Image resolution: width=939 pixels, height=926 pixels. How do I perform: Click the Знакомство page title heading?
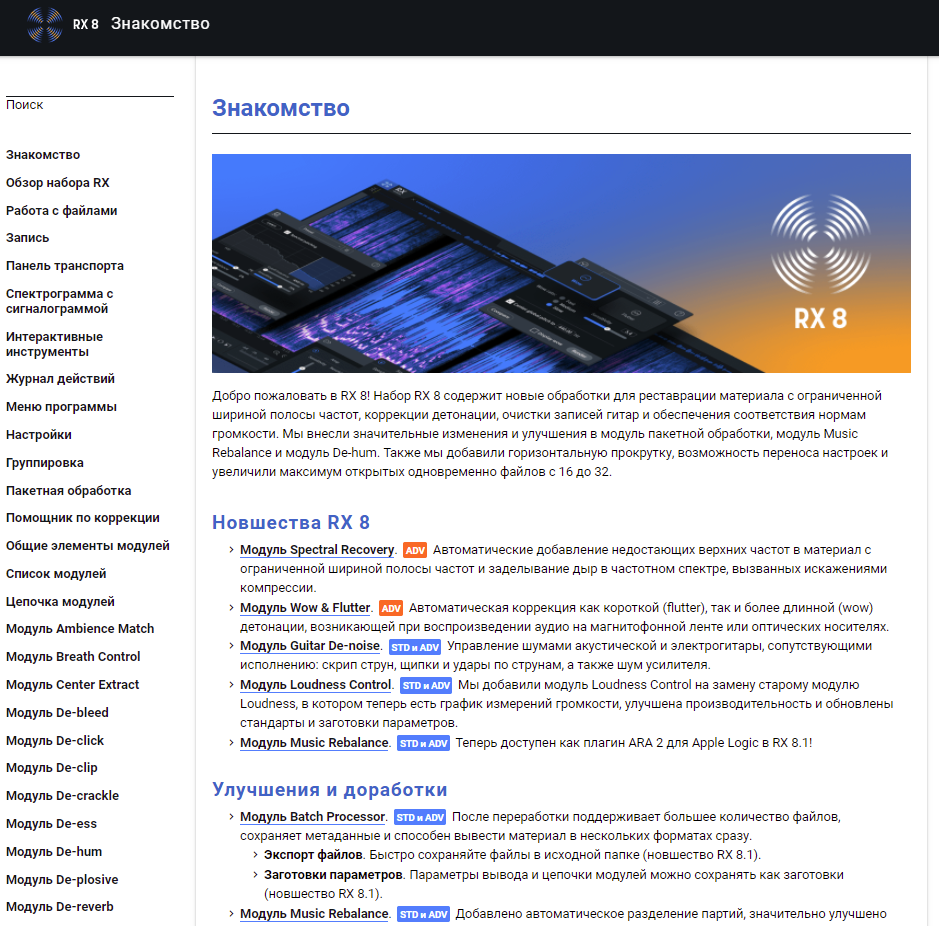[281, 108]
